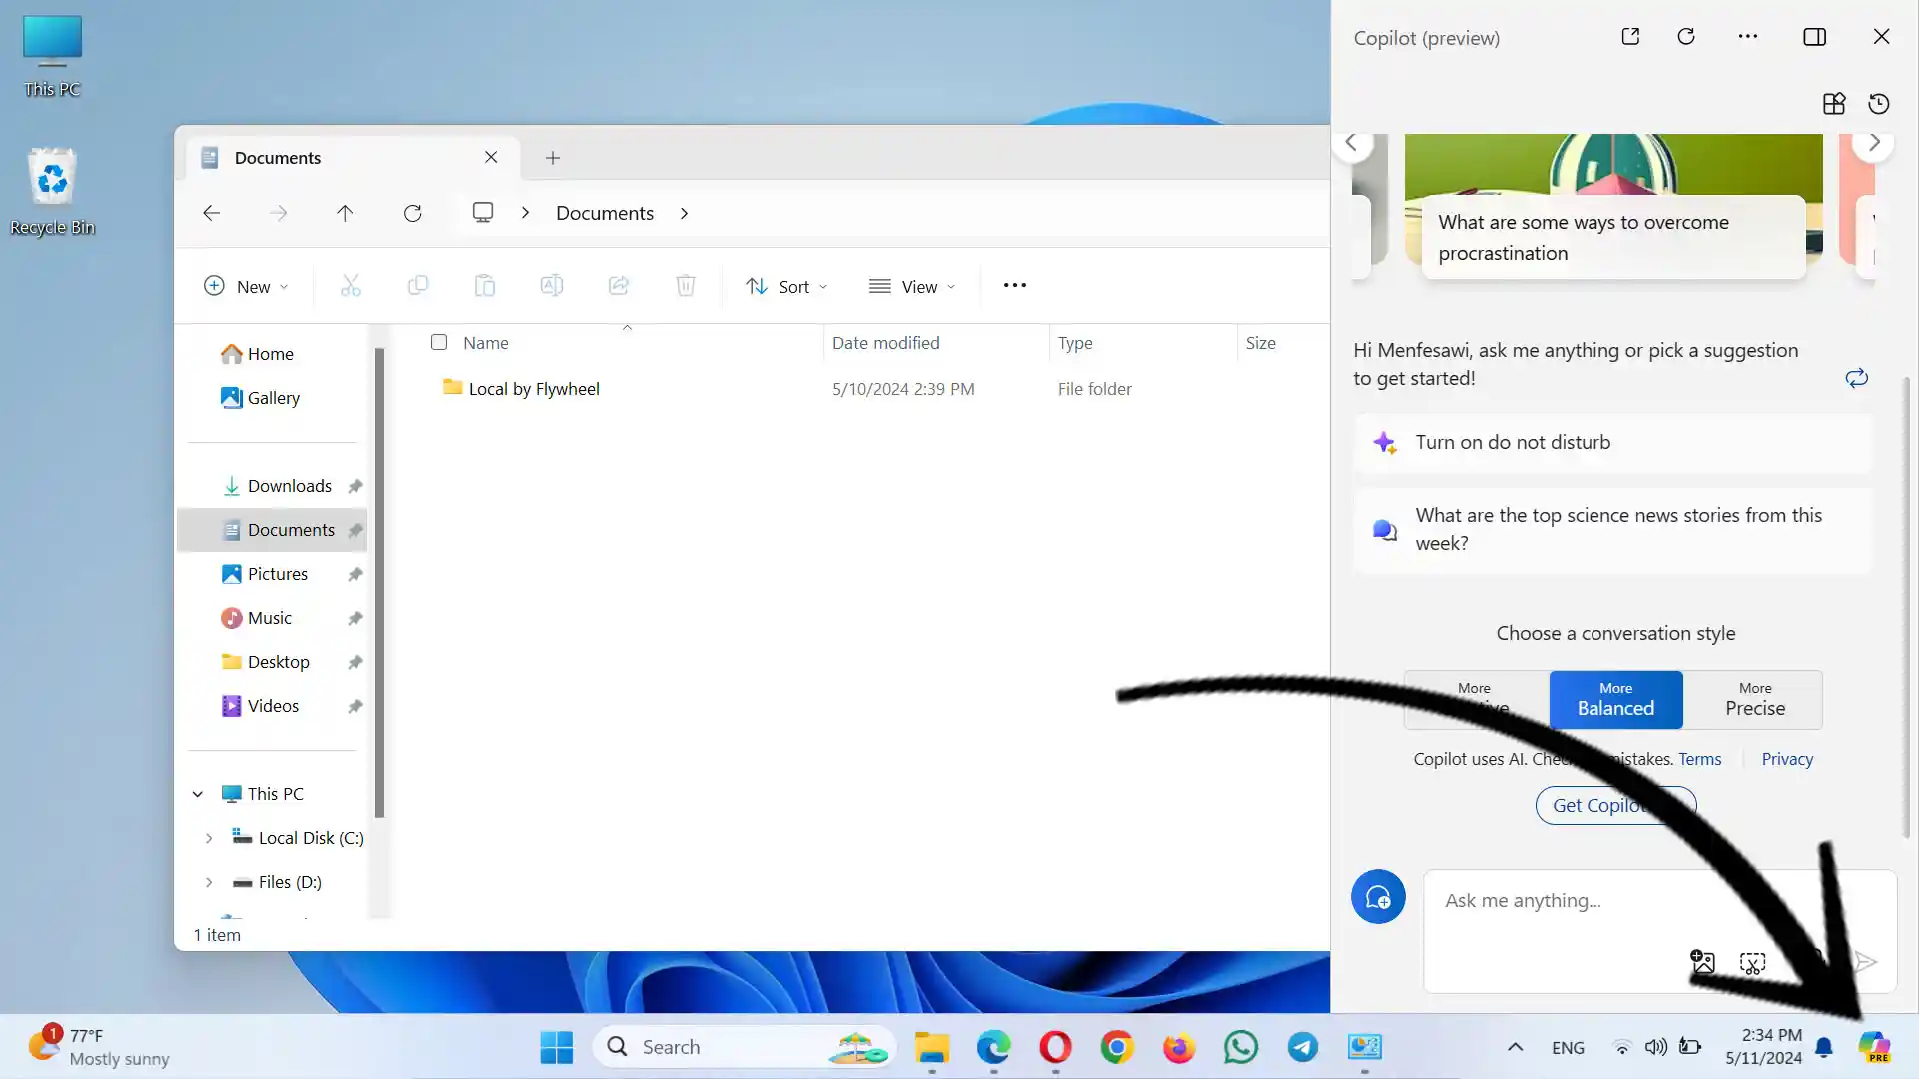Screen dimensions: 1919x1079
Task: Expand the Local Disk (C:) tree node
Action: 209,838
